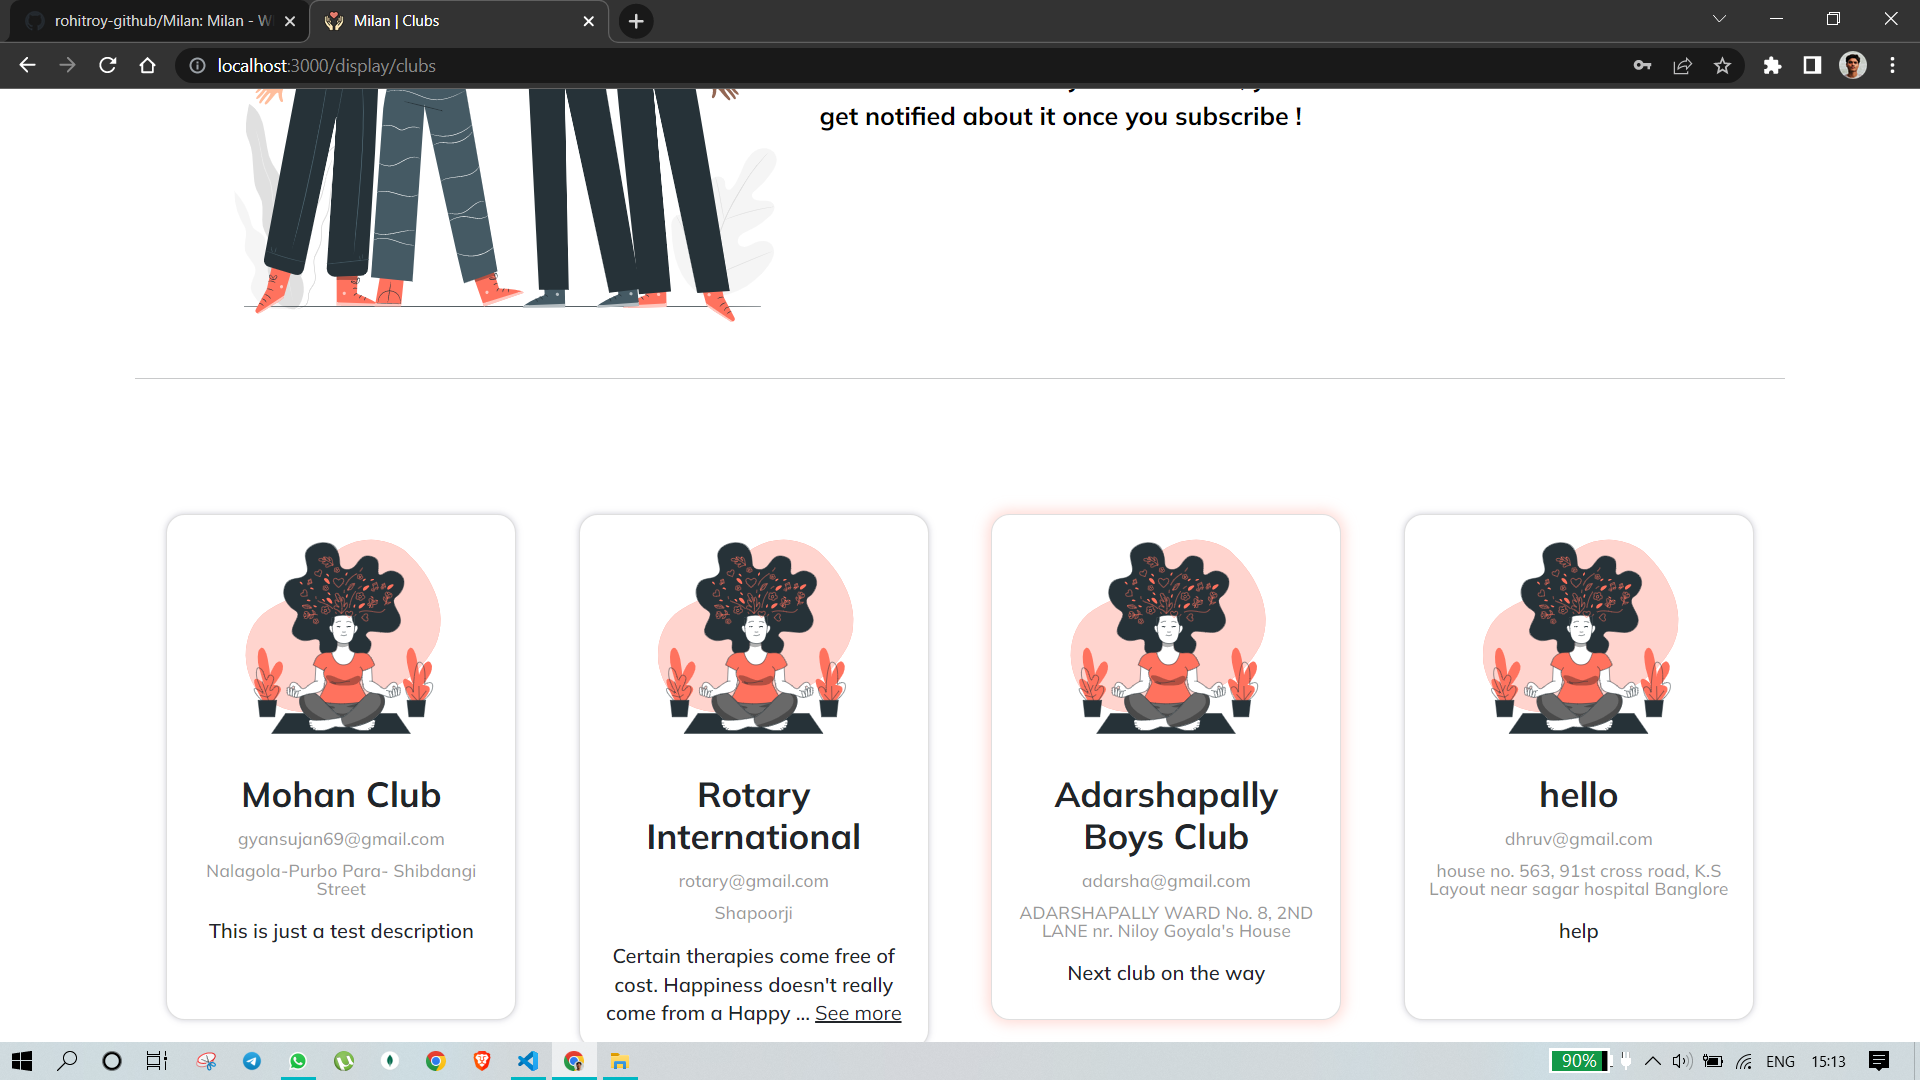Toggle the browser side panel icon
1920x1080 pixels.
click(1812, 66)
